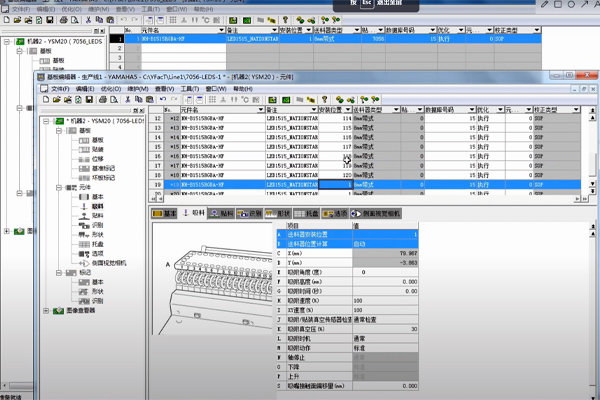Select 基准标记 item under 基板 in tree

103,168
